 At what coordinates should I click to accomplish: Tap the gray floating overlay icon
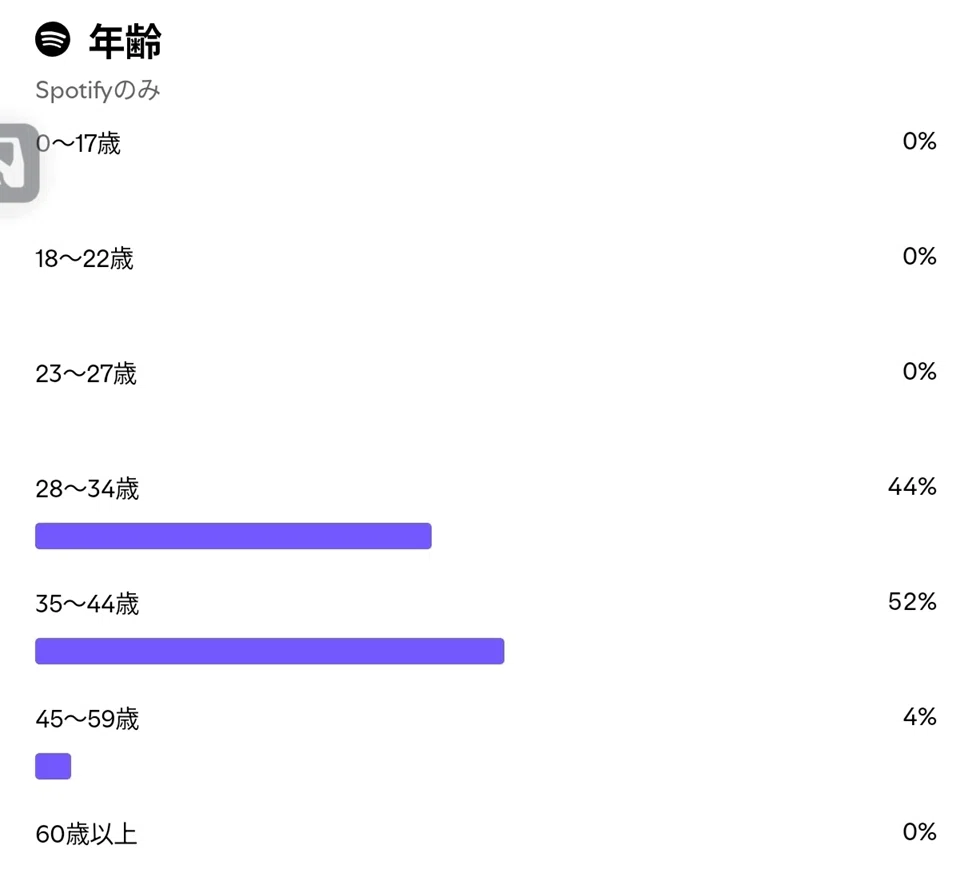pos(19,163)
